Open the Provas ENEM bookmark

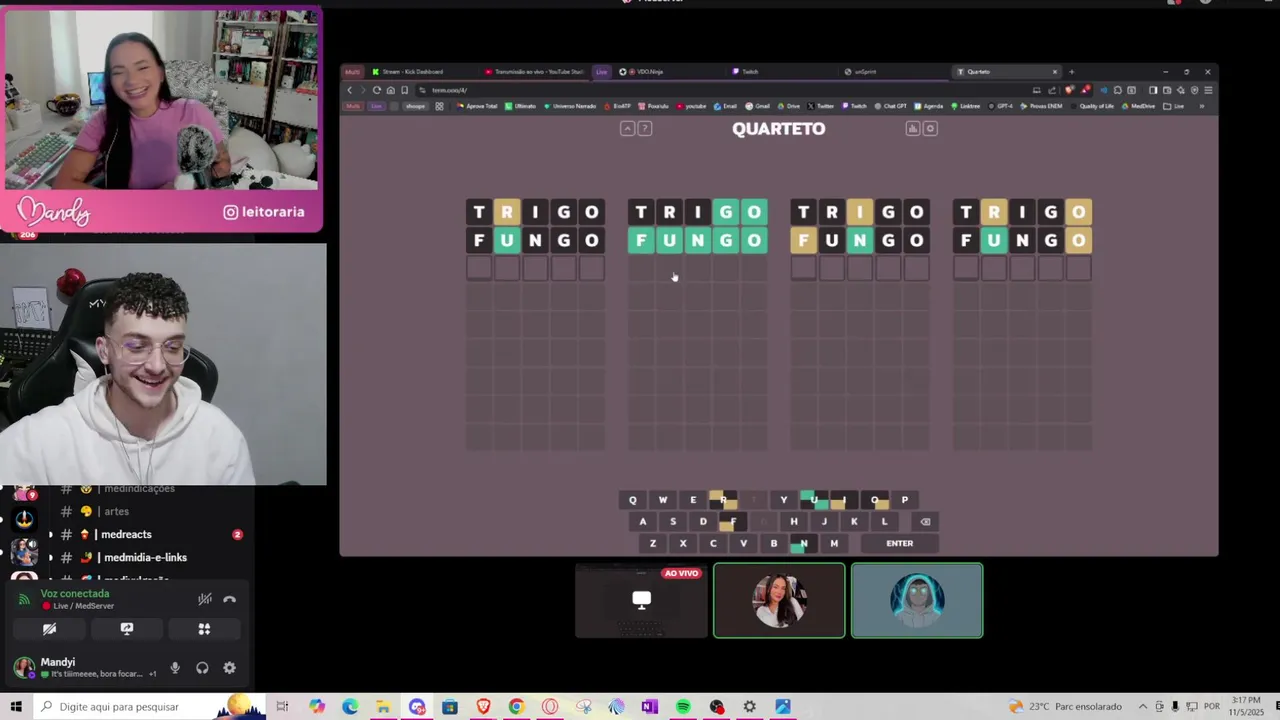(x=1042, y=106)
